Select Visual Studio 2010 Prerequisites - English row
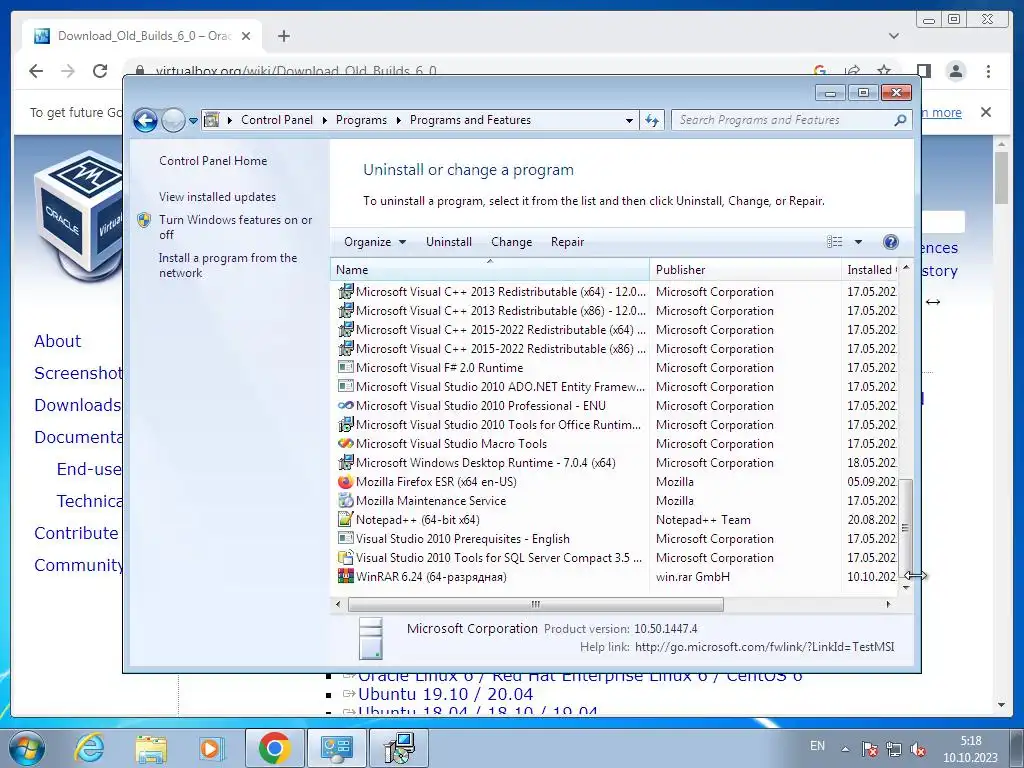 coord(614,539)
